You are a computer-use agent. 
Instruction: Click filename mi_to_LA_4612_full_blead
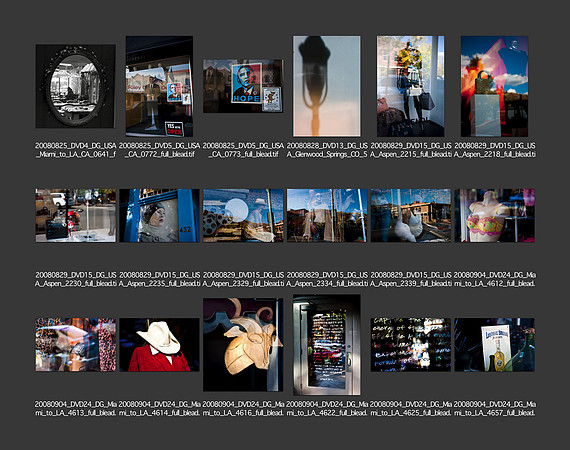(x=494, y=279)
